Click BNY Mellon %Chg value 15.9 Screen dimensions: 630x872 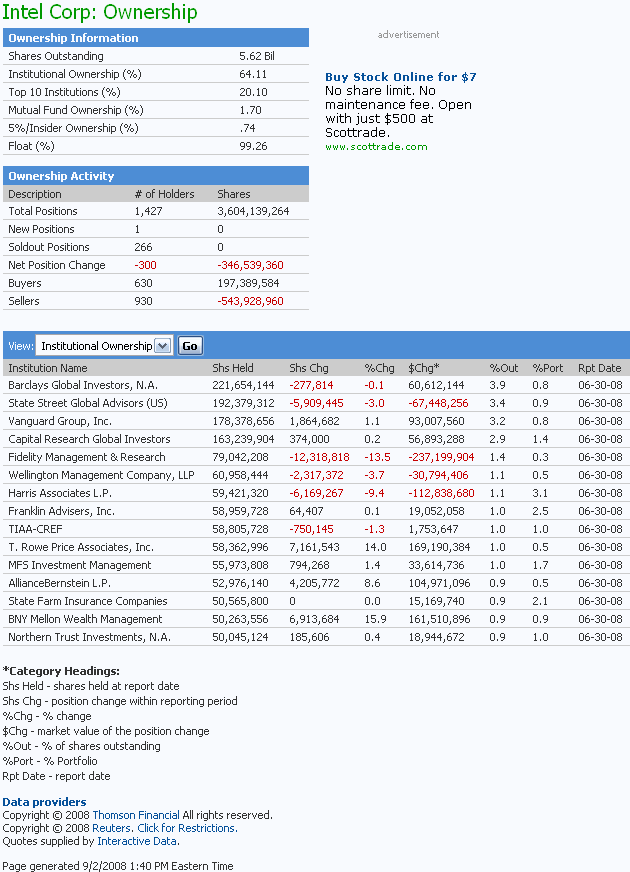tap(375, 619)
